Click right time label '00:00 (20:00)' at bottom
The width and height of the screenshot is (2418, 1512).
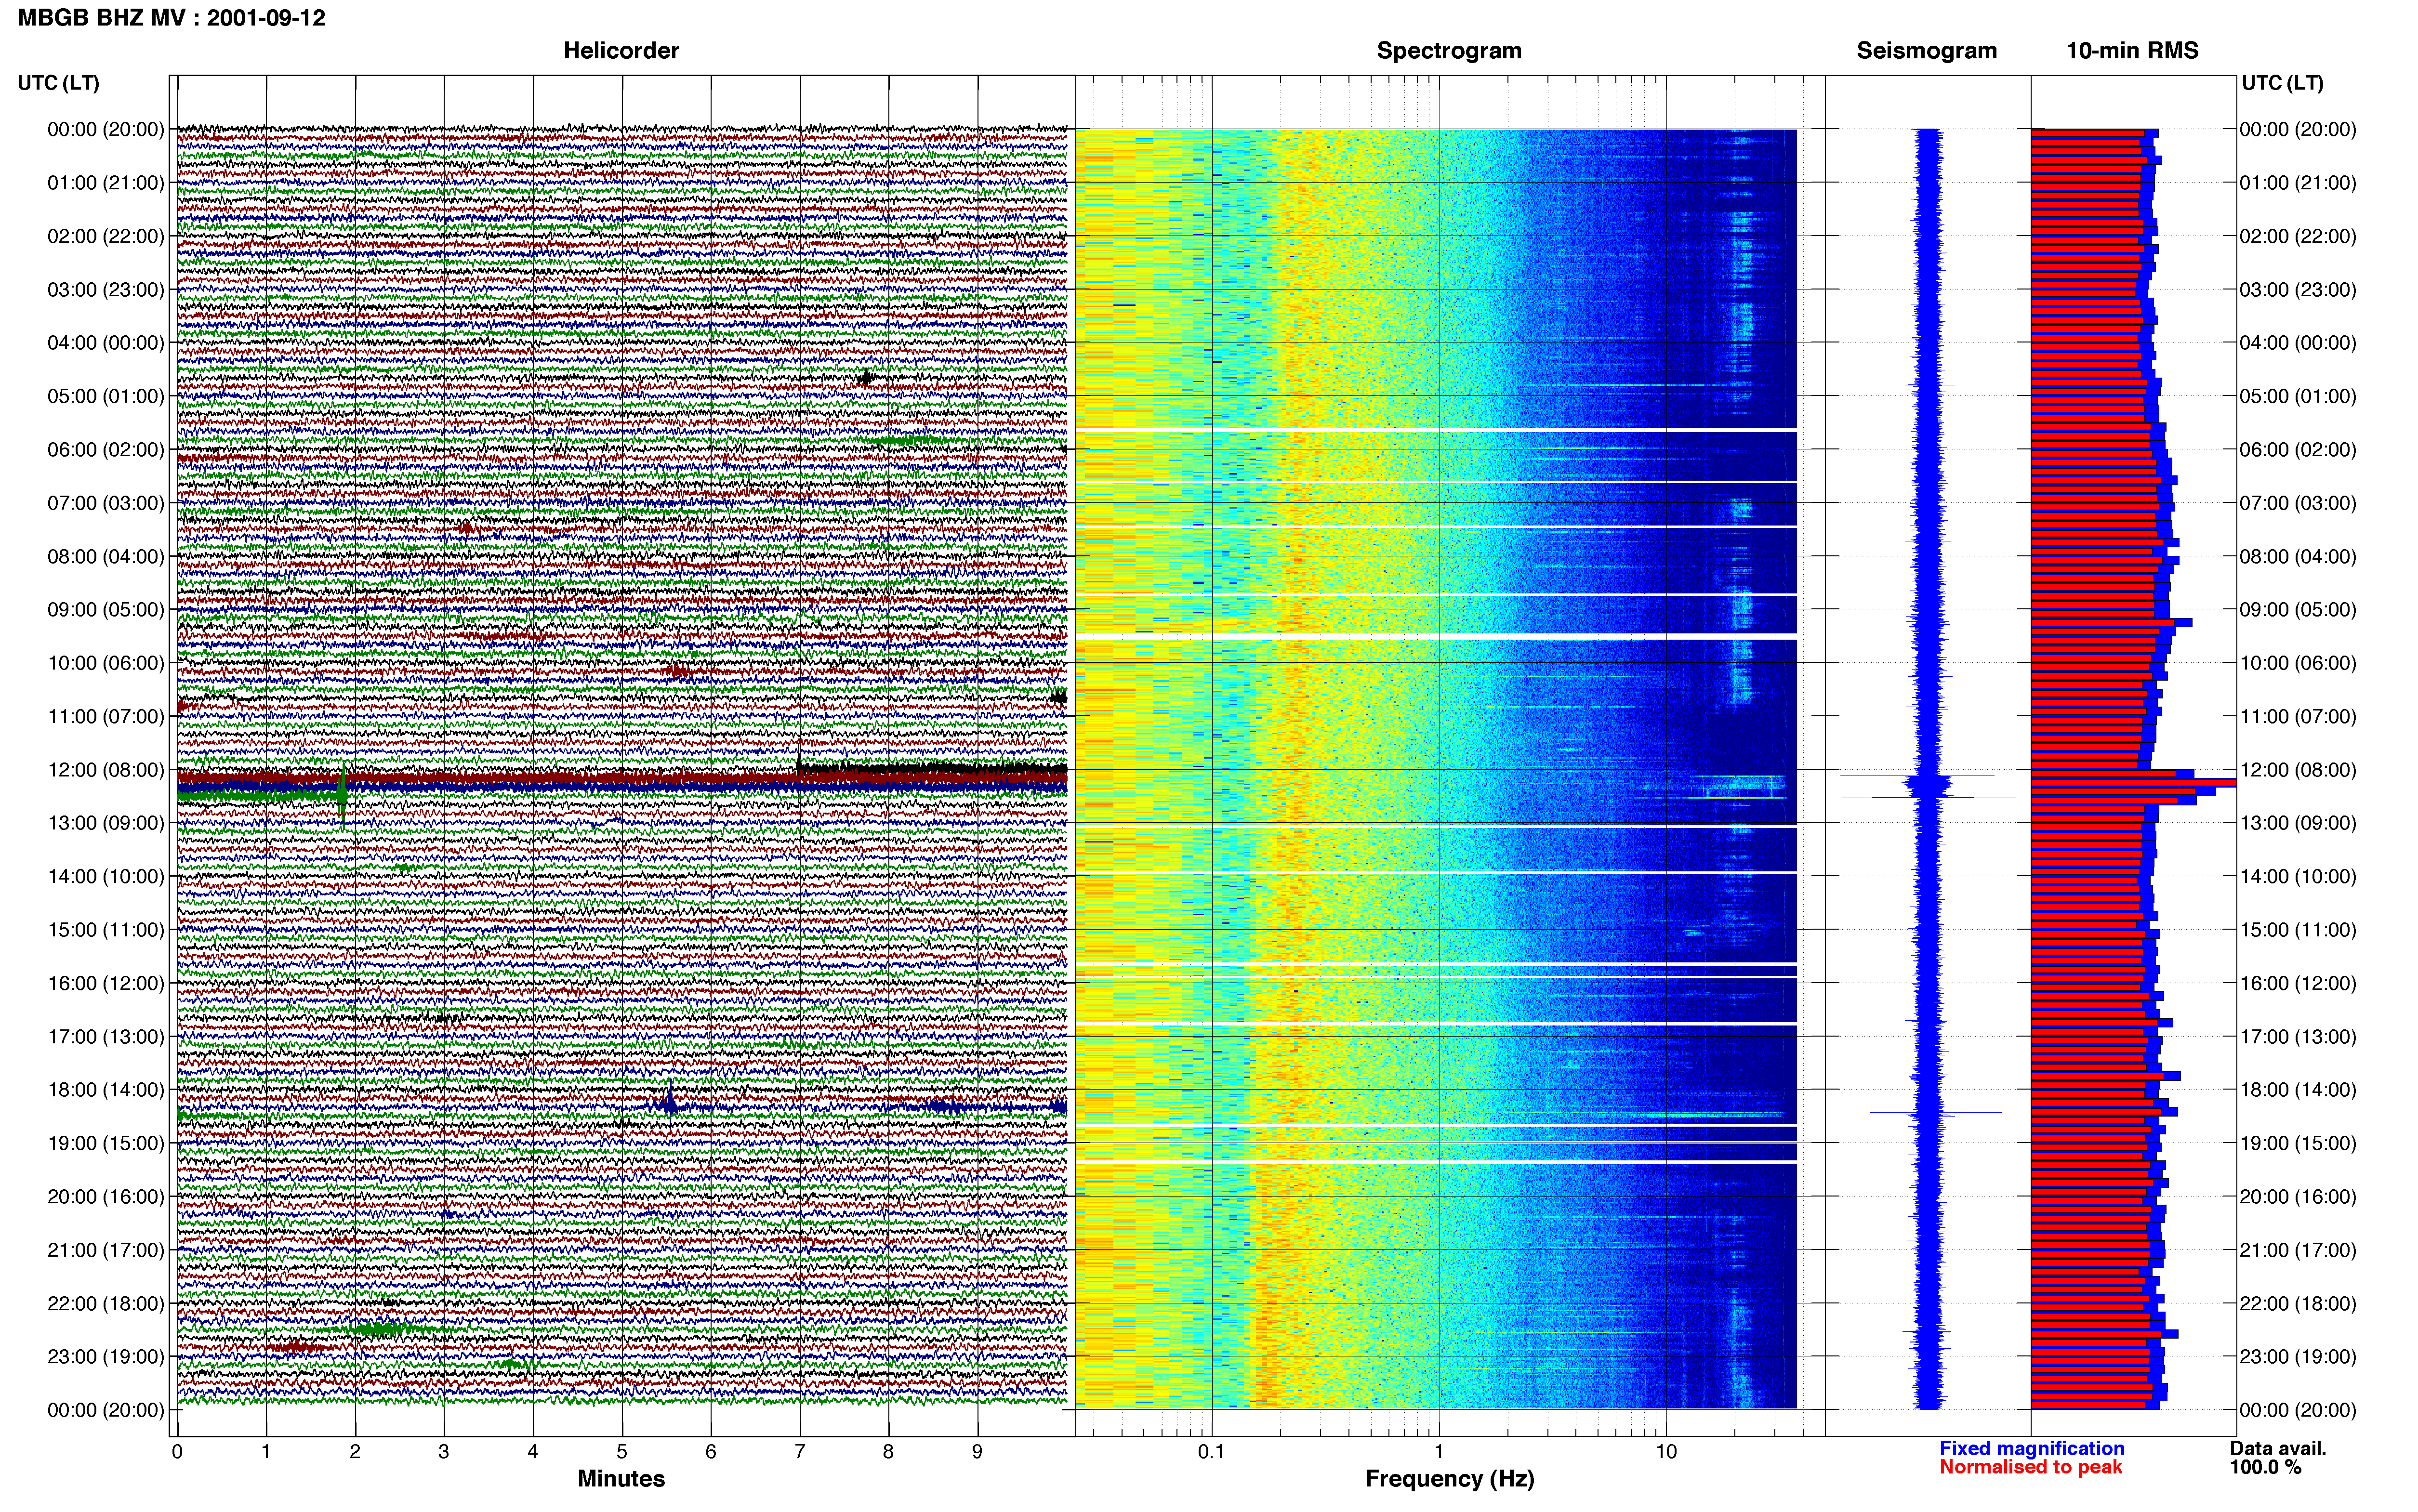pyautogui.click(x=2298, y=1410)
